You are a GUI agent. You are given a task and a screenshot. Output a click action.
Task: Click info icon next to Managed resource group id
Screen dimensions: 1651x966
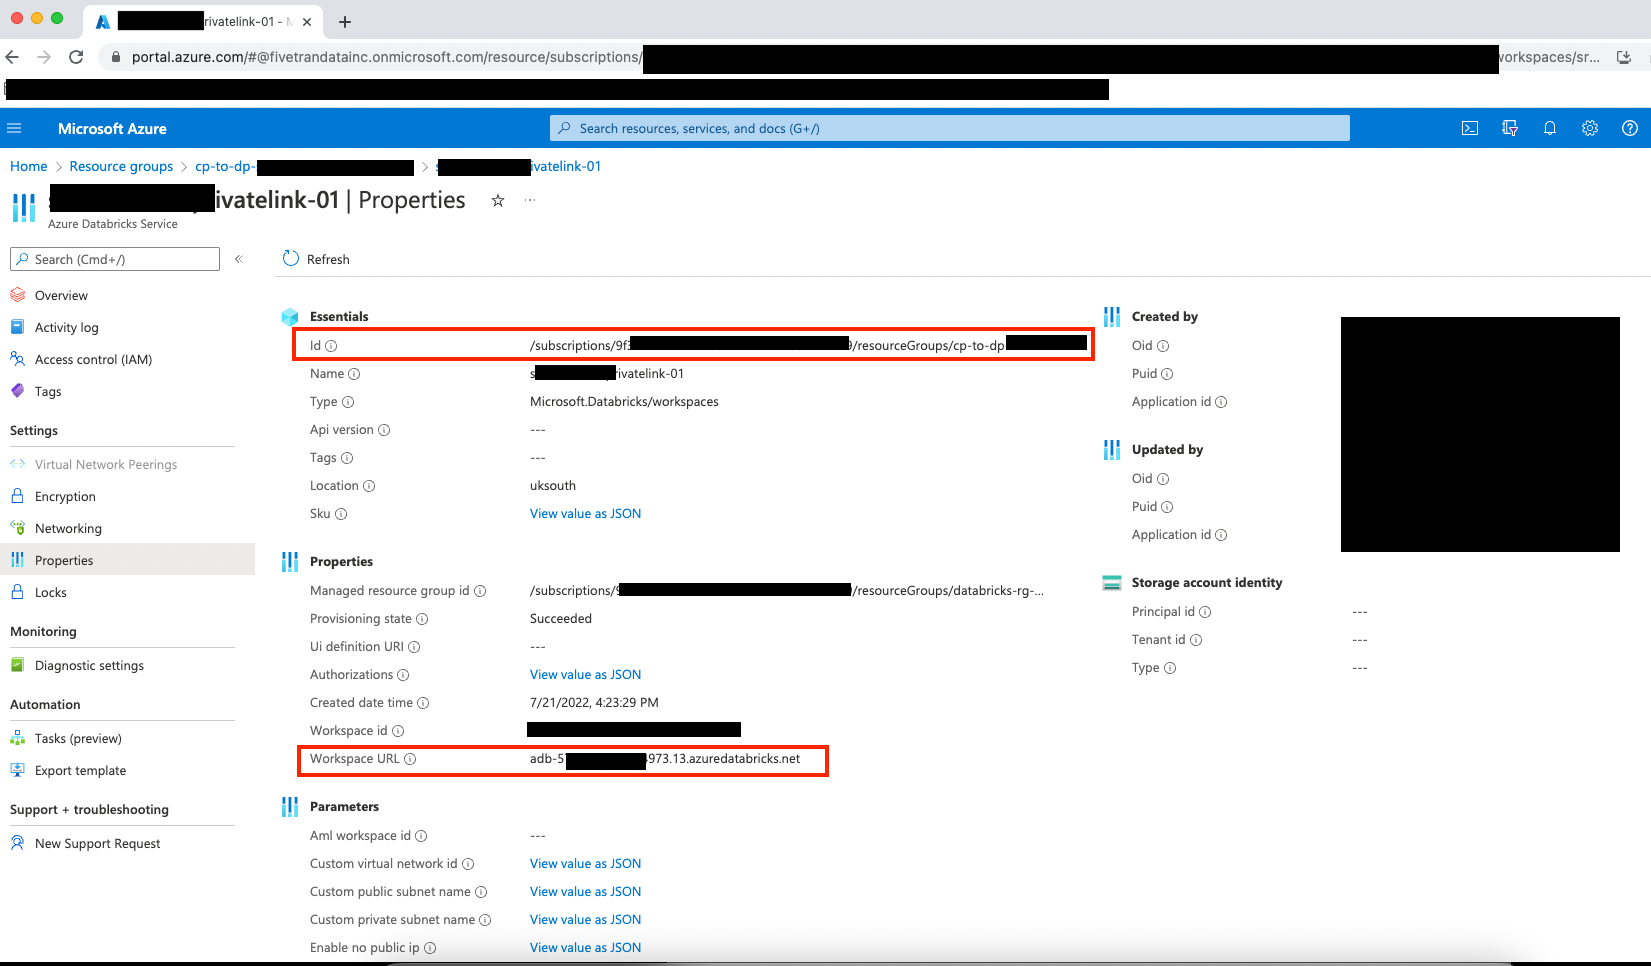(x=480, y=591)
